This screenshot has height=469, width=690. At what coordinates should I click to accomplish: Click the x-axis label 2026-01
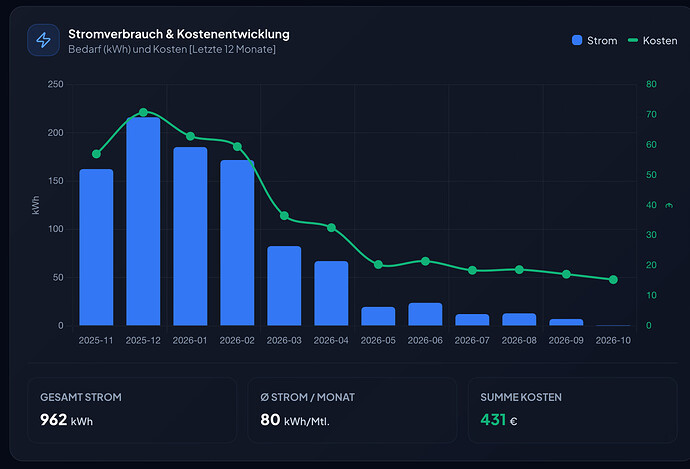click(x=190, y=341)
